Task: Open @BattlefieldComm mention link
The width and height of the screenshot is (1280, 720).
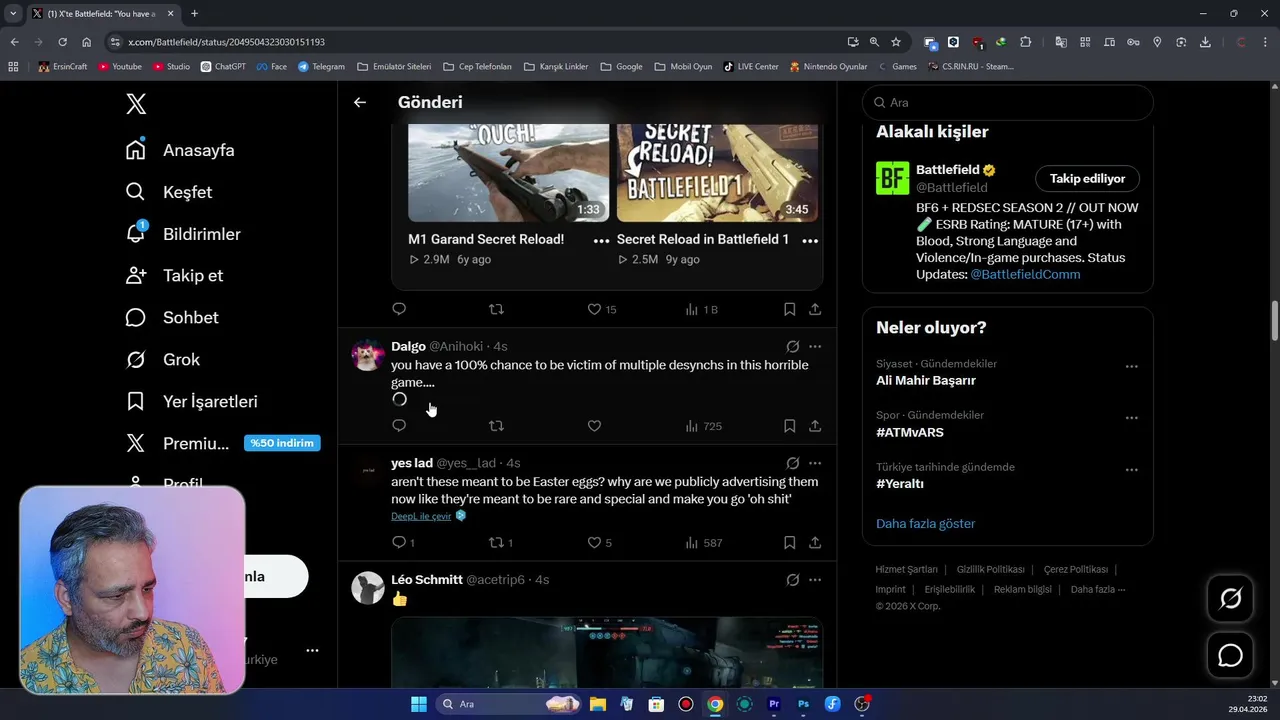Action: 1025,274
